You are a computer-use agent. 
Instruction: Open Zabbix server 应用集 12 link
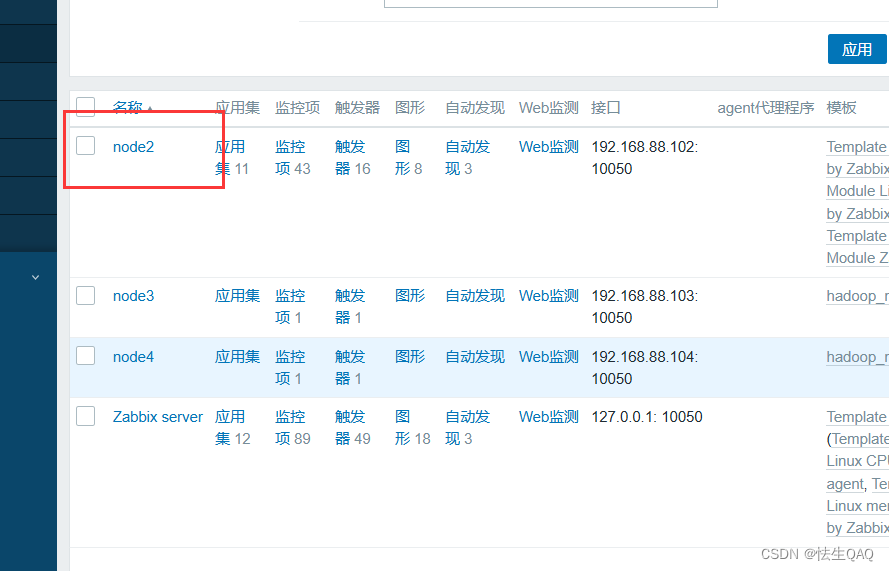232,428
